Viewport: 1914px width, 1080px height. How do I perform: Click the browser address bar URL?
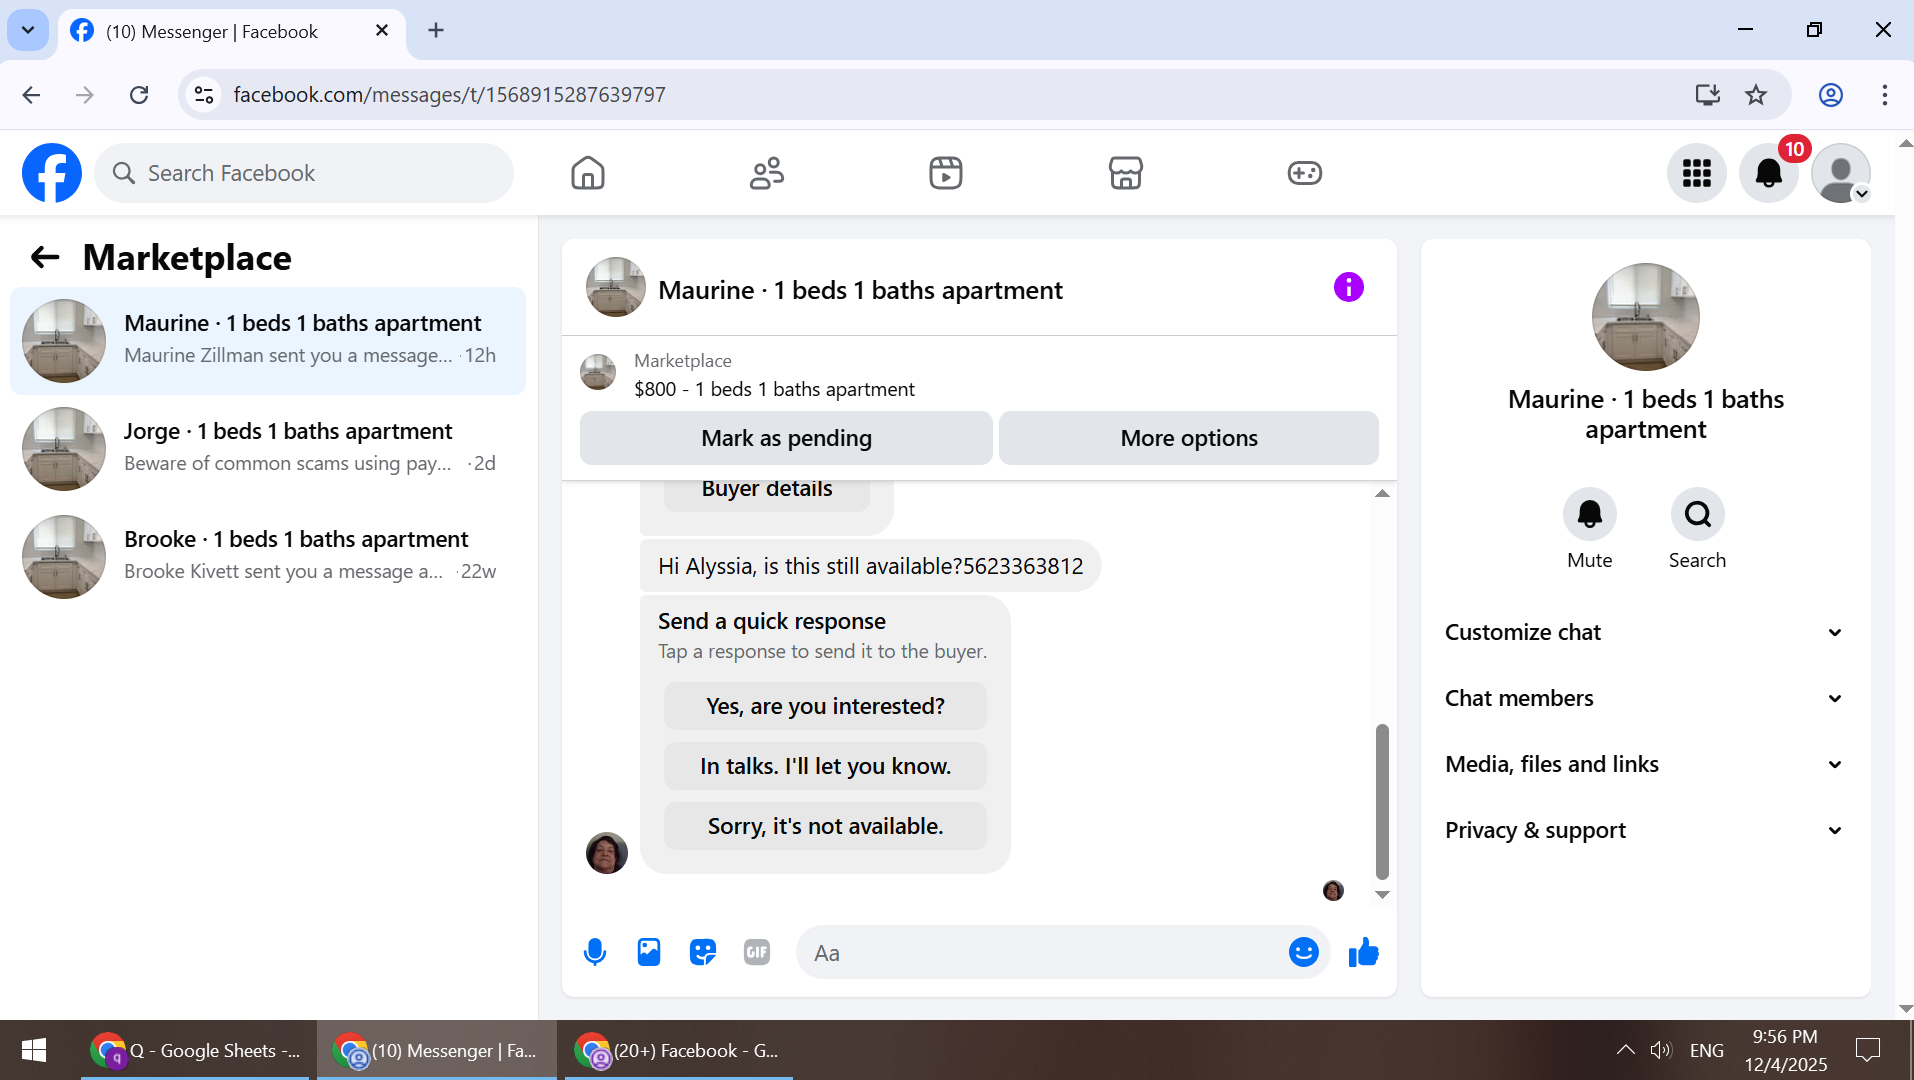point(449,95)
